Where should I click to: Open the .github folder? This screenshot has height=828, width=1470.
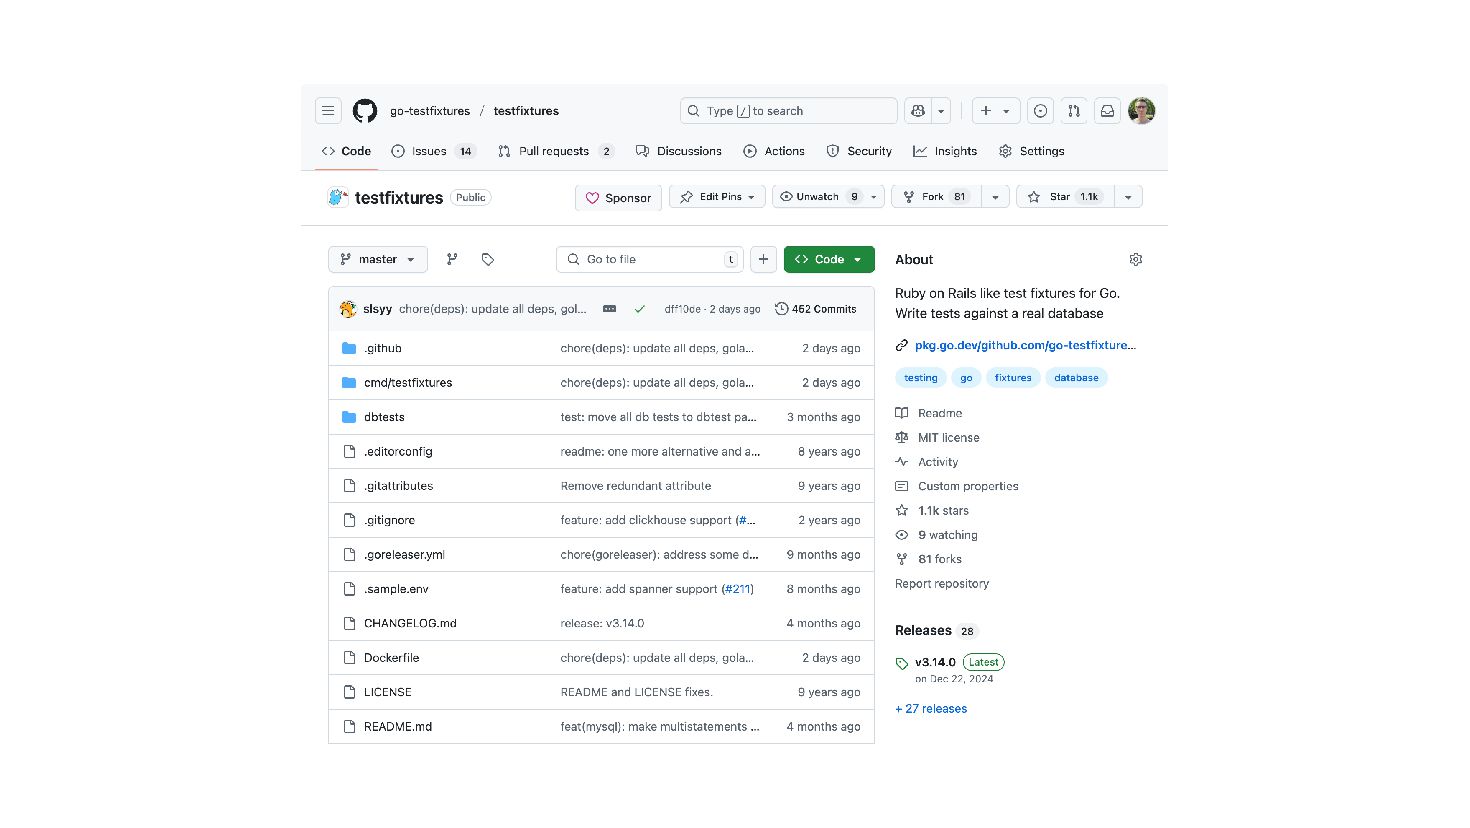(383, 348)
